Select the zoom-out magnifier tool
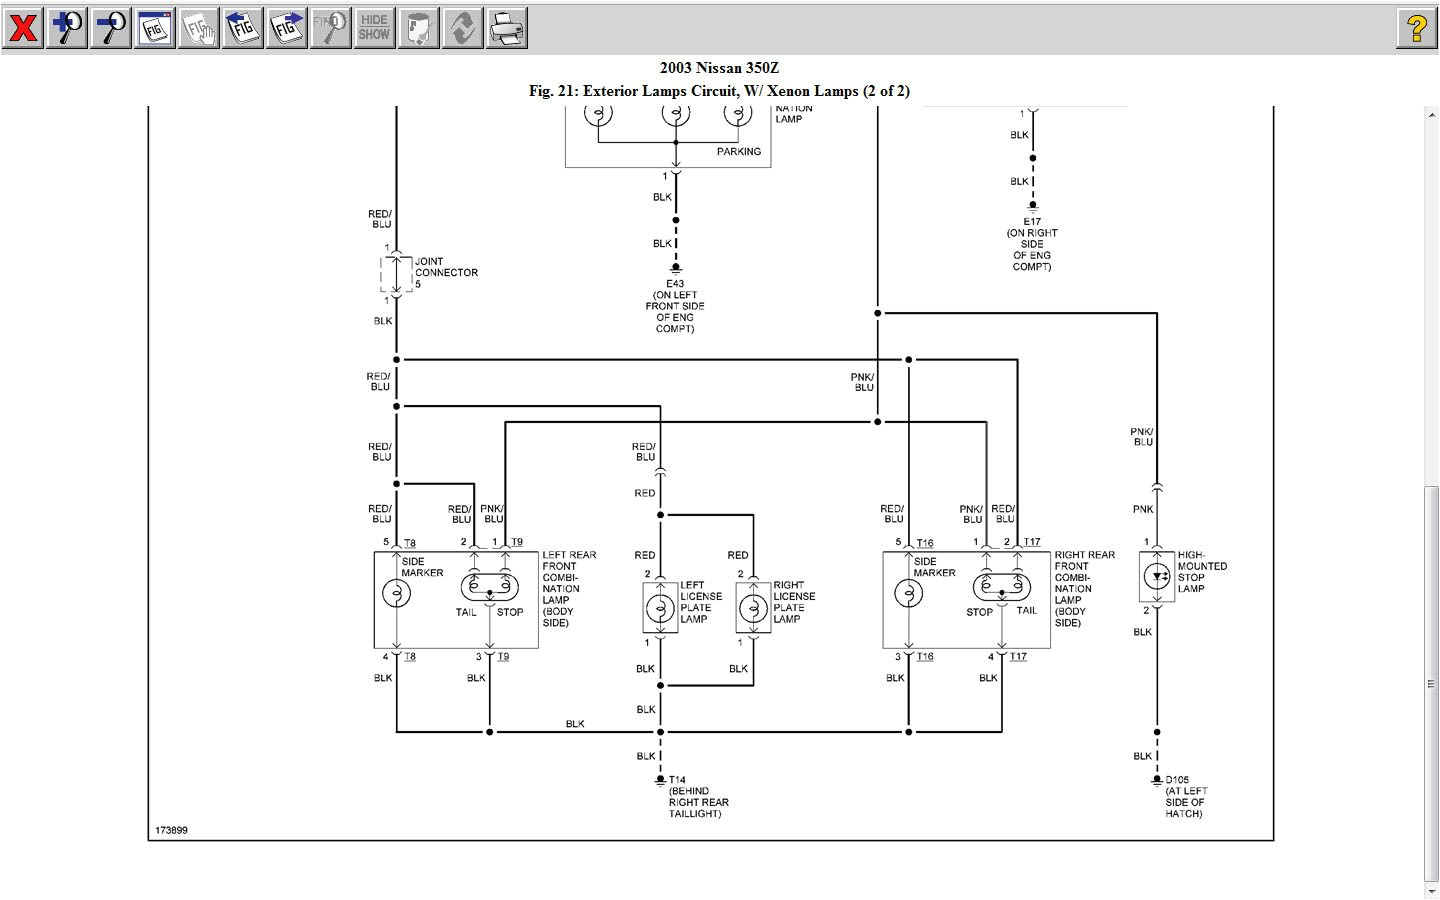The image size is (1440, 900). coord(110,27)
